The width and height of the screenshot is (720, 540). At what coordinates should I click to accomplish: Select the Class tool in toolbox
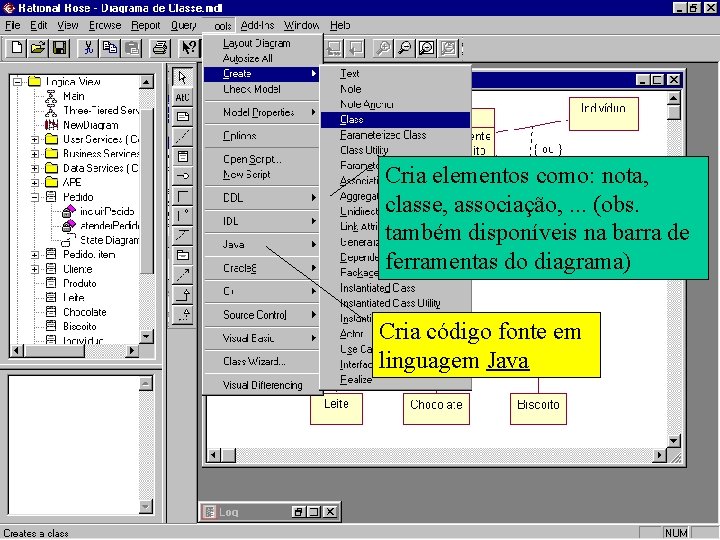tap(183, 156)
